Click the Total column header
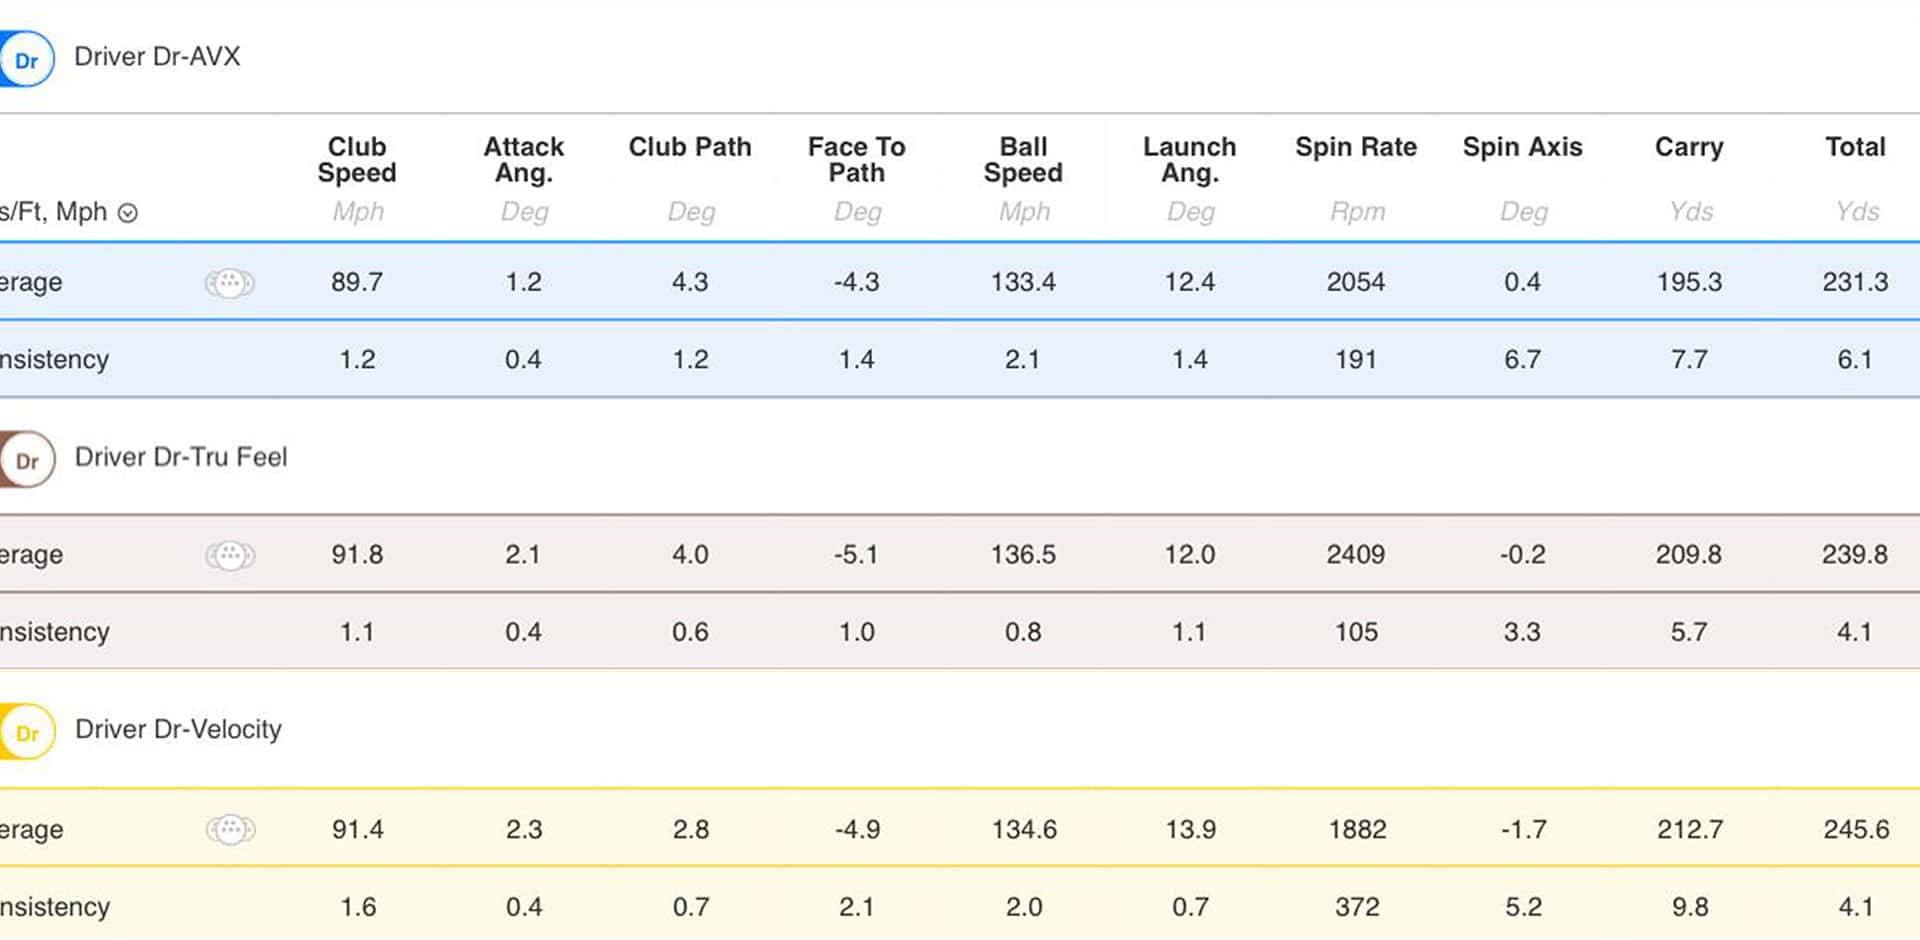1920x940 pixels. 1855,147
